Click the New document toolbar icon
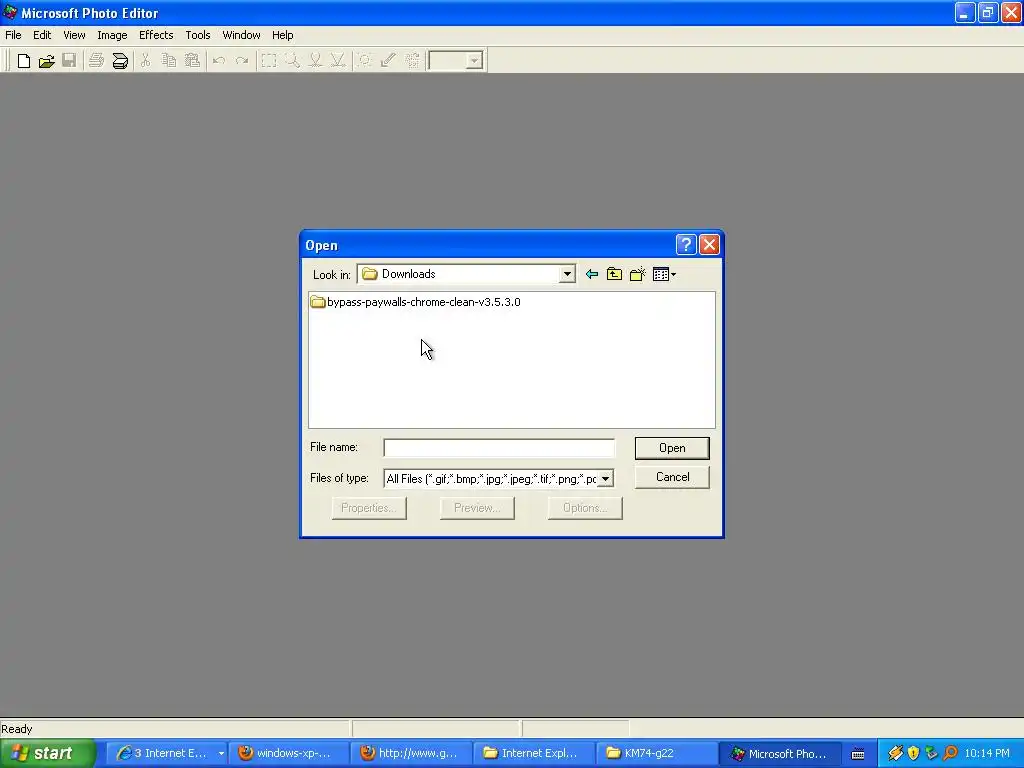The image size is (1024, 768). (x=24, y=61)
